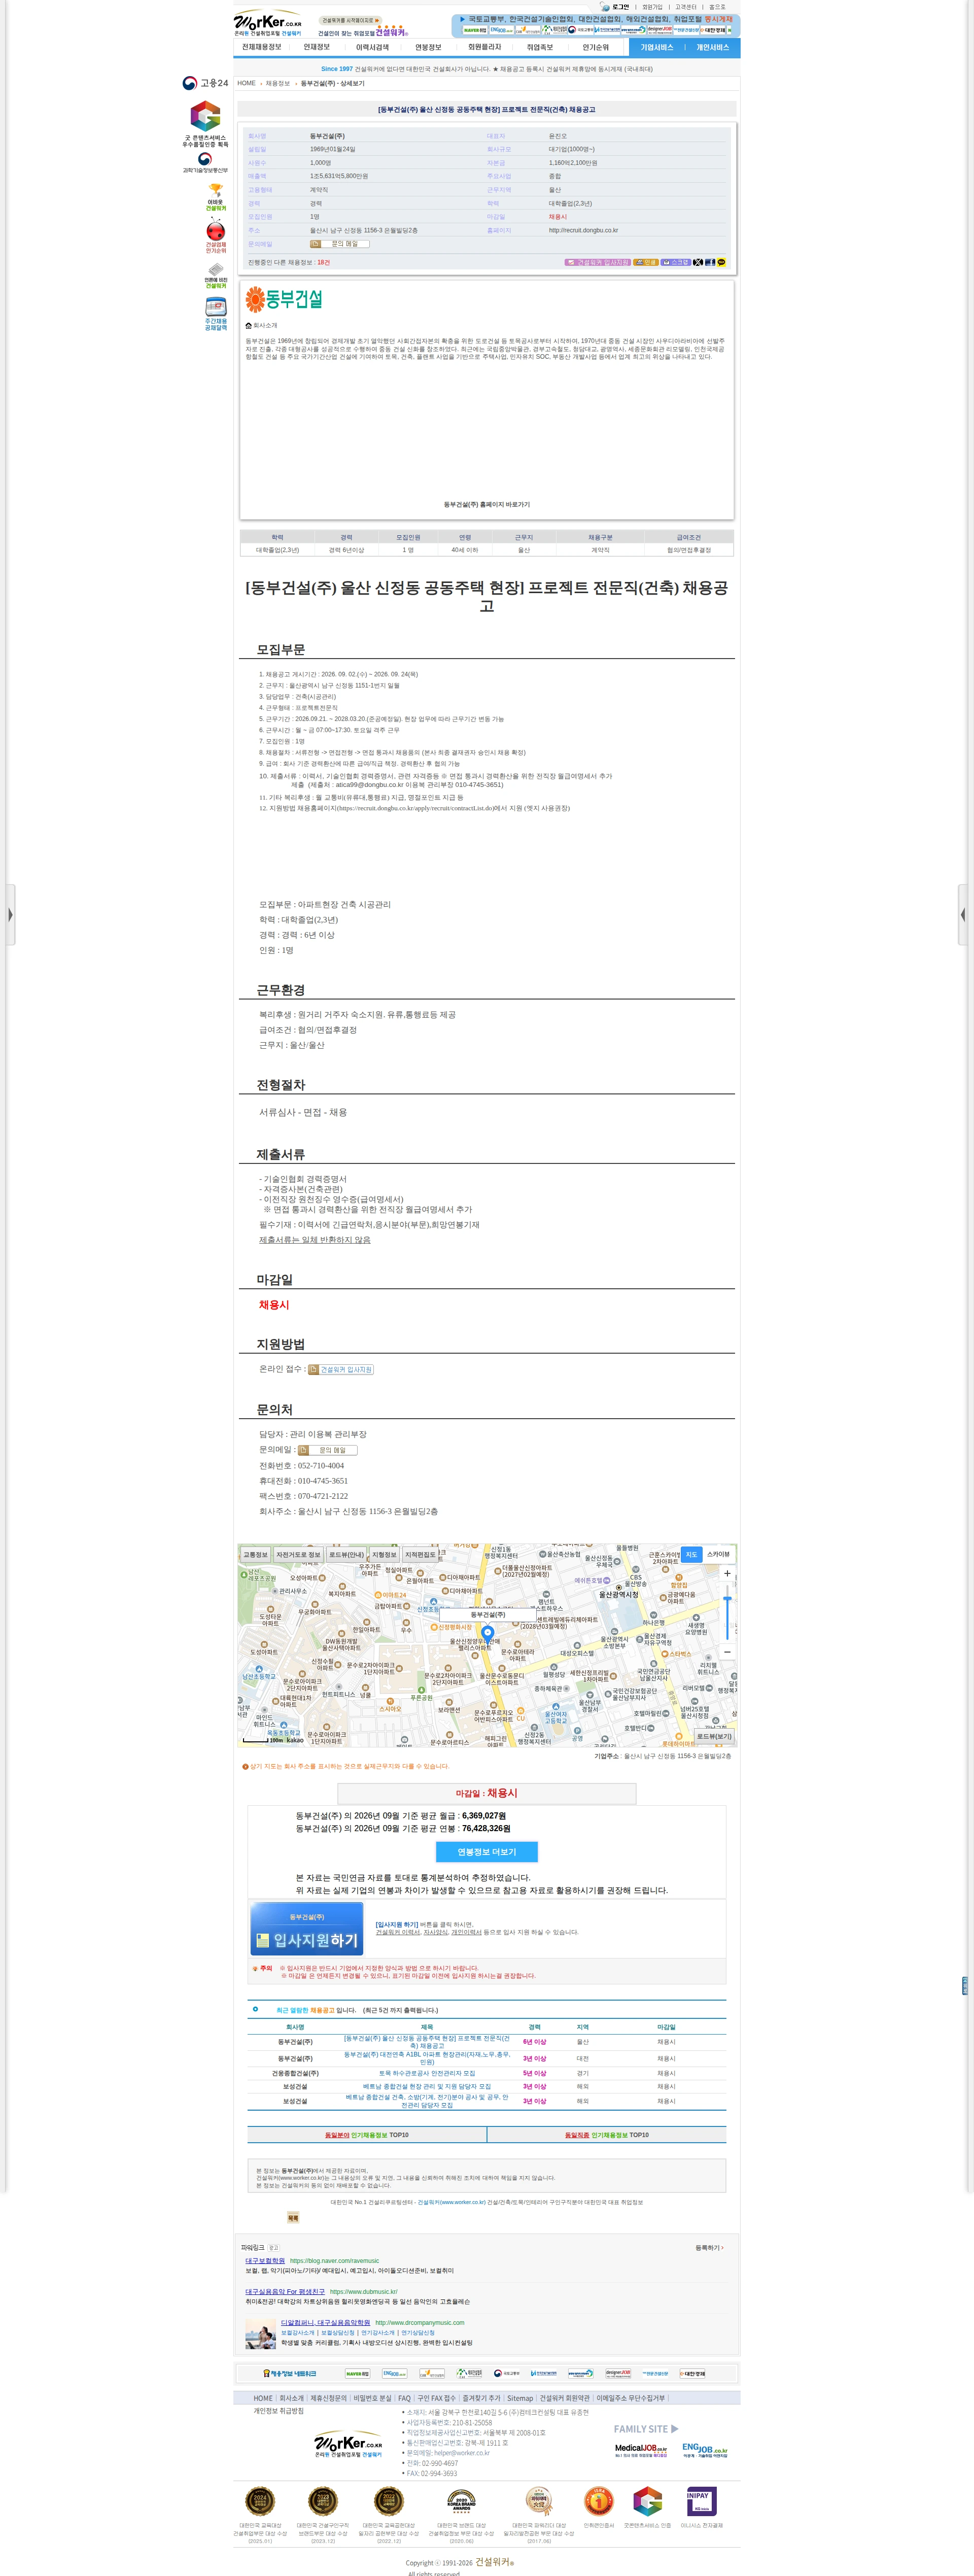The image size is (974, 2576).
Task: Show 교통정보 on the map
Action: click(255, 1554)
